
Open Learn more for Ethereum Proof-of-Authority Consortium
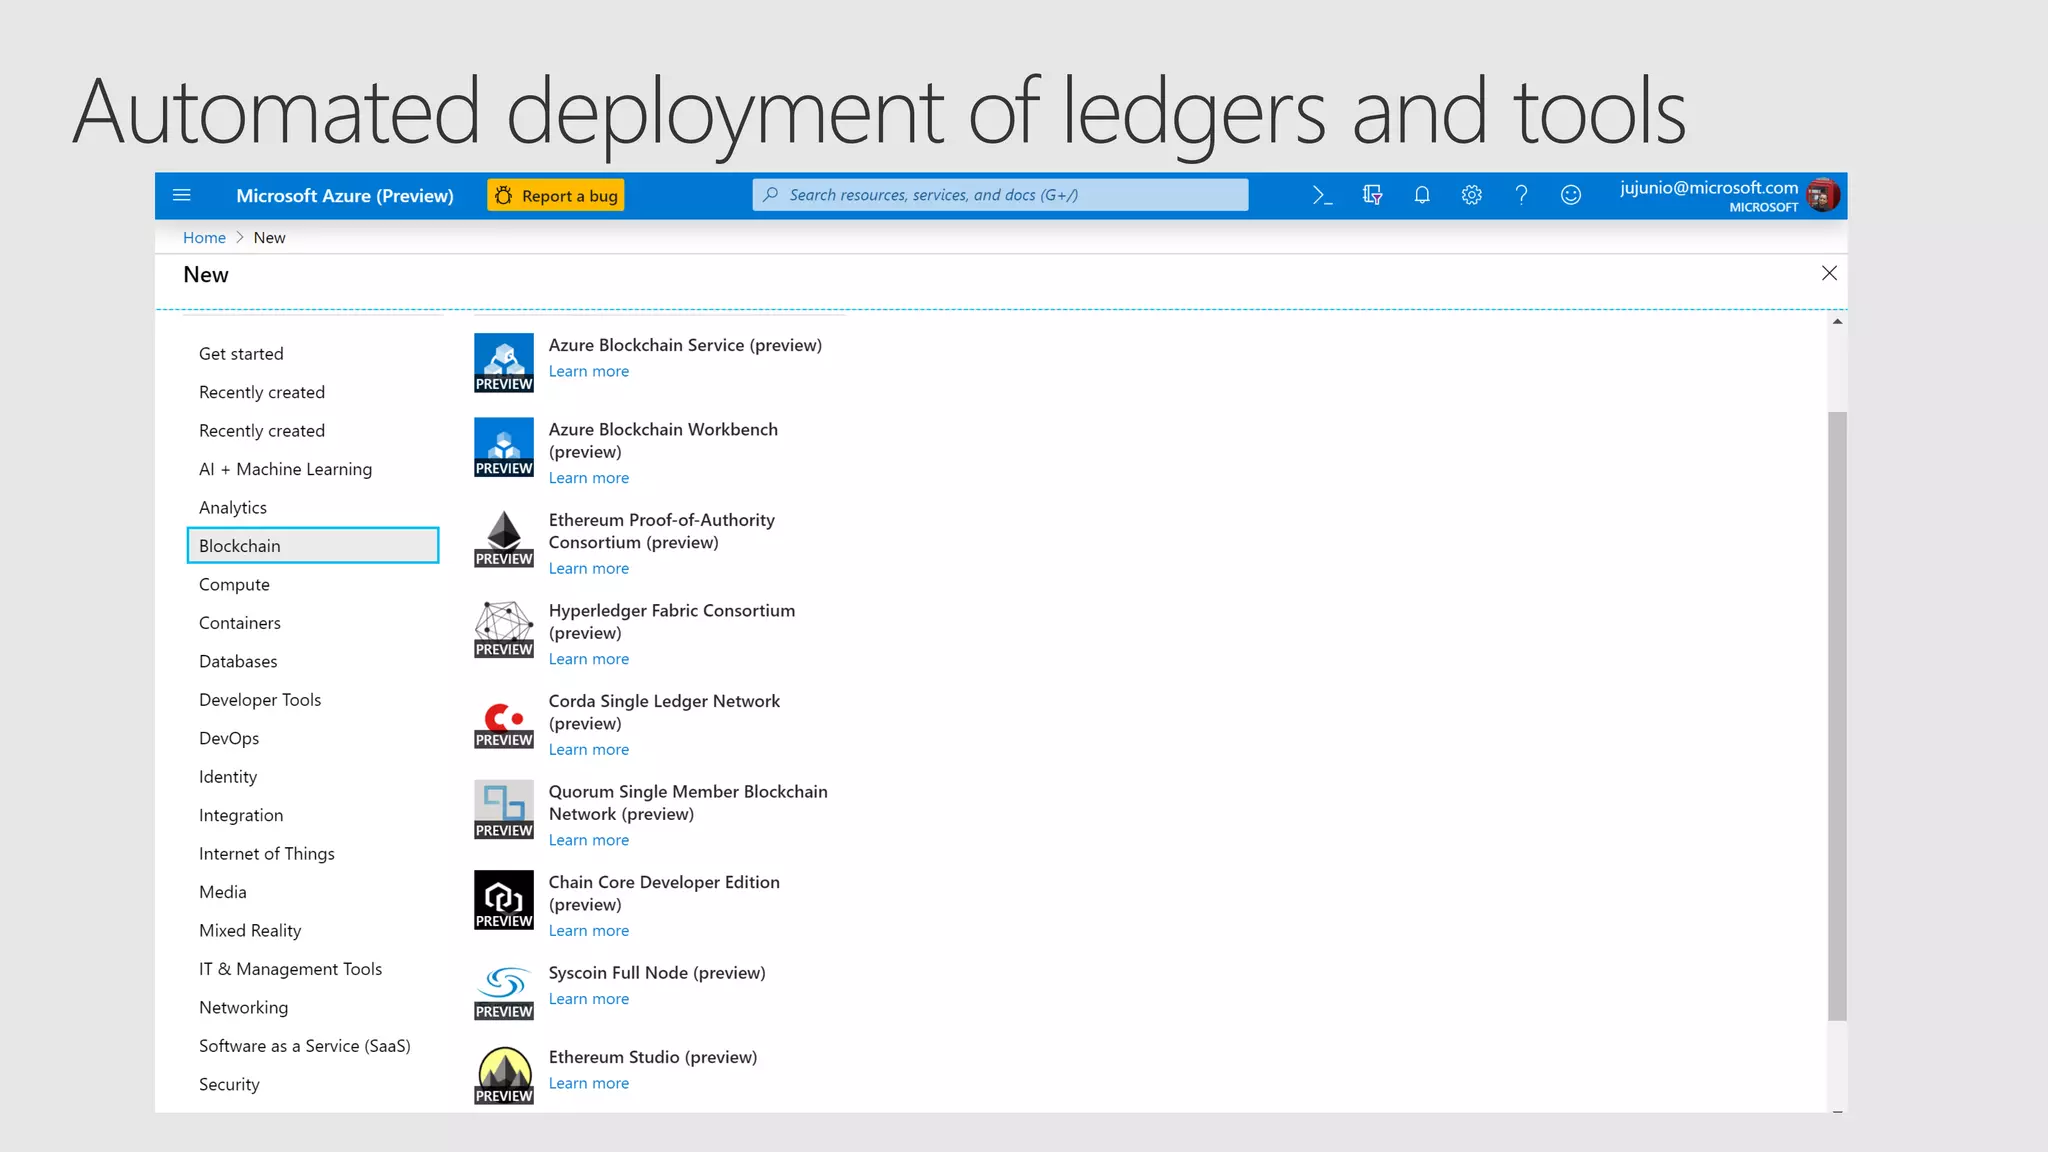tap(589, 568)
